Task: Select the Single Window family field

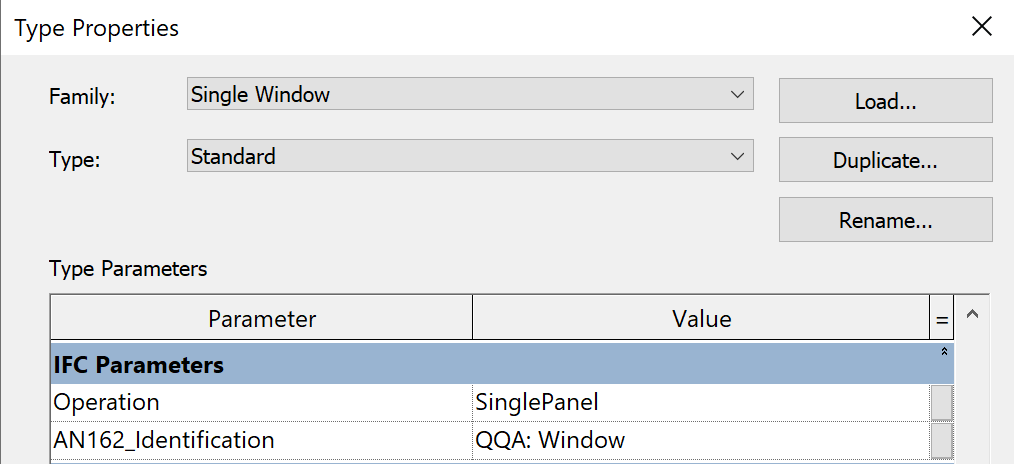Action: pos(470,94)
